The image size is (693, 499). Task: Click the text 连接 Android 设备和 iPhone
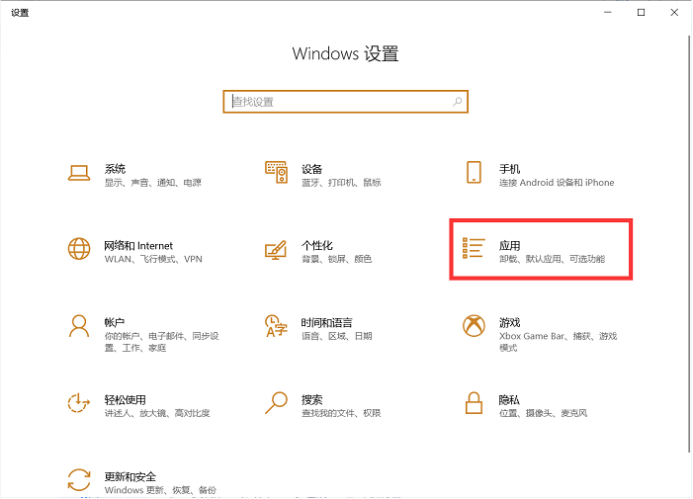pyautogui.click(x=556, y=183)
